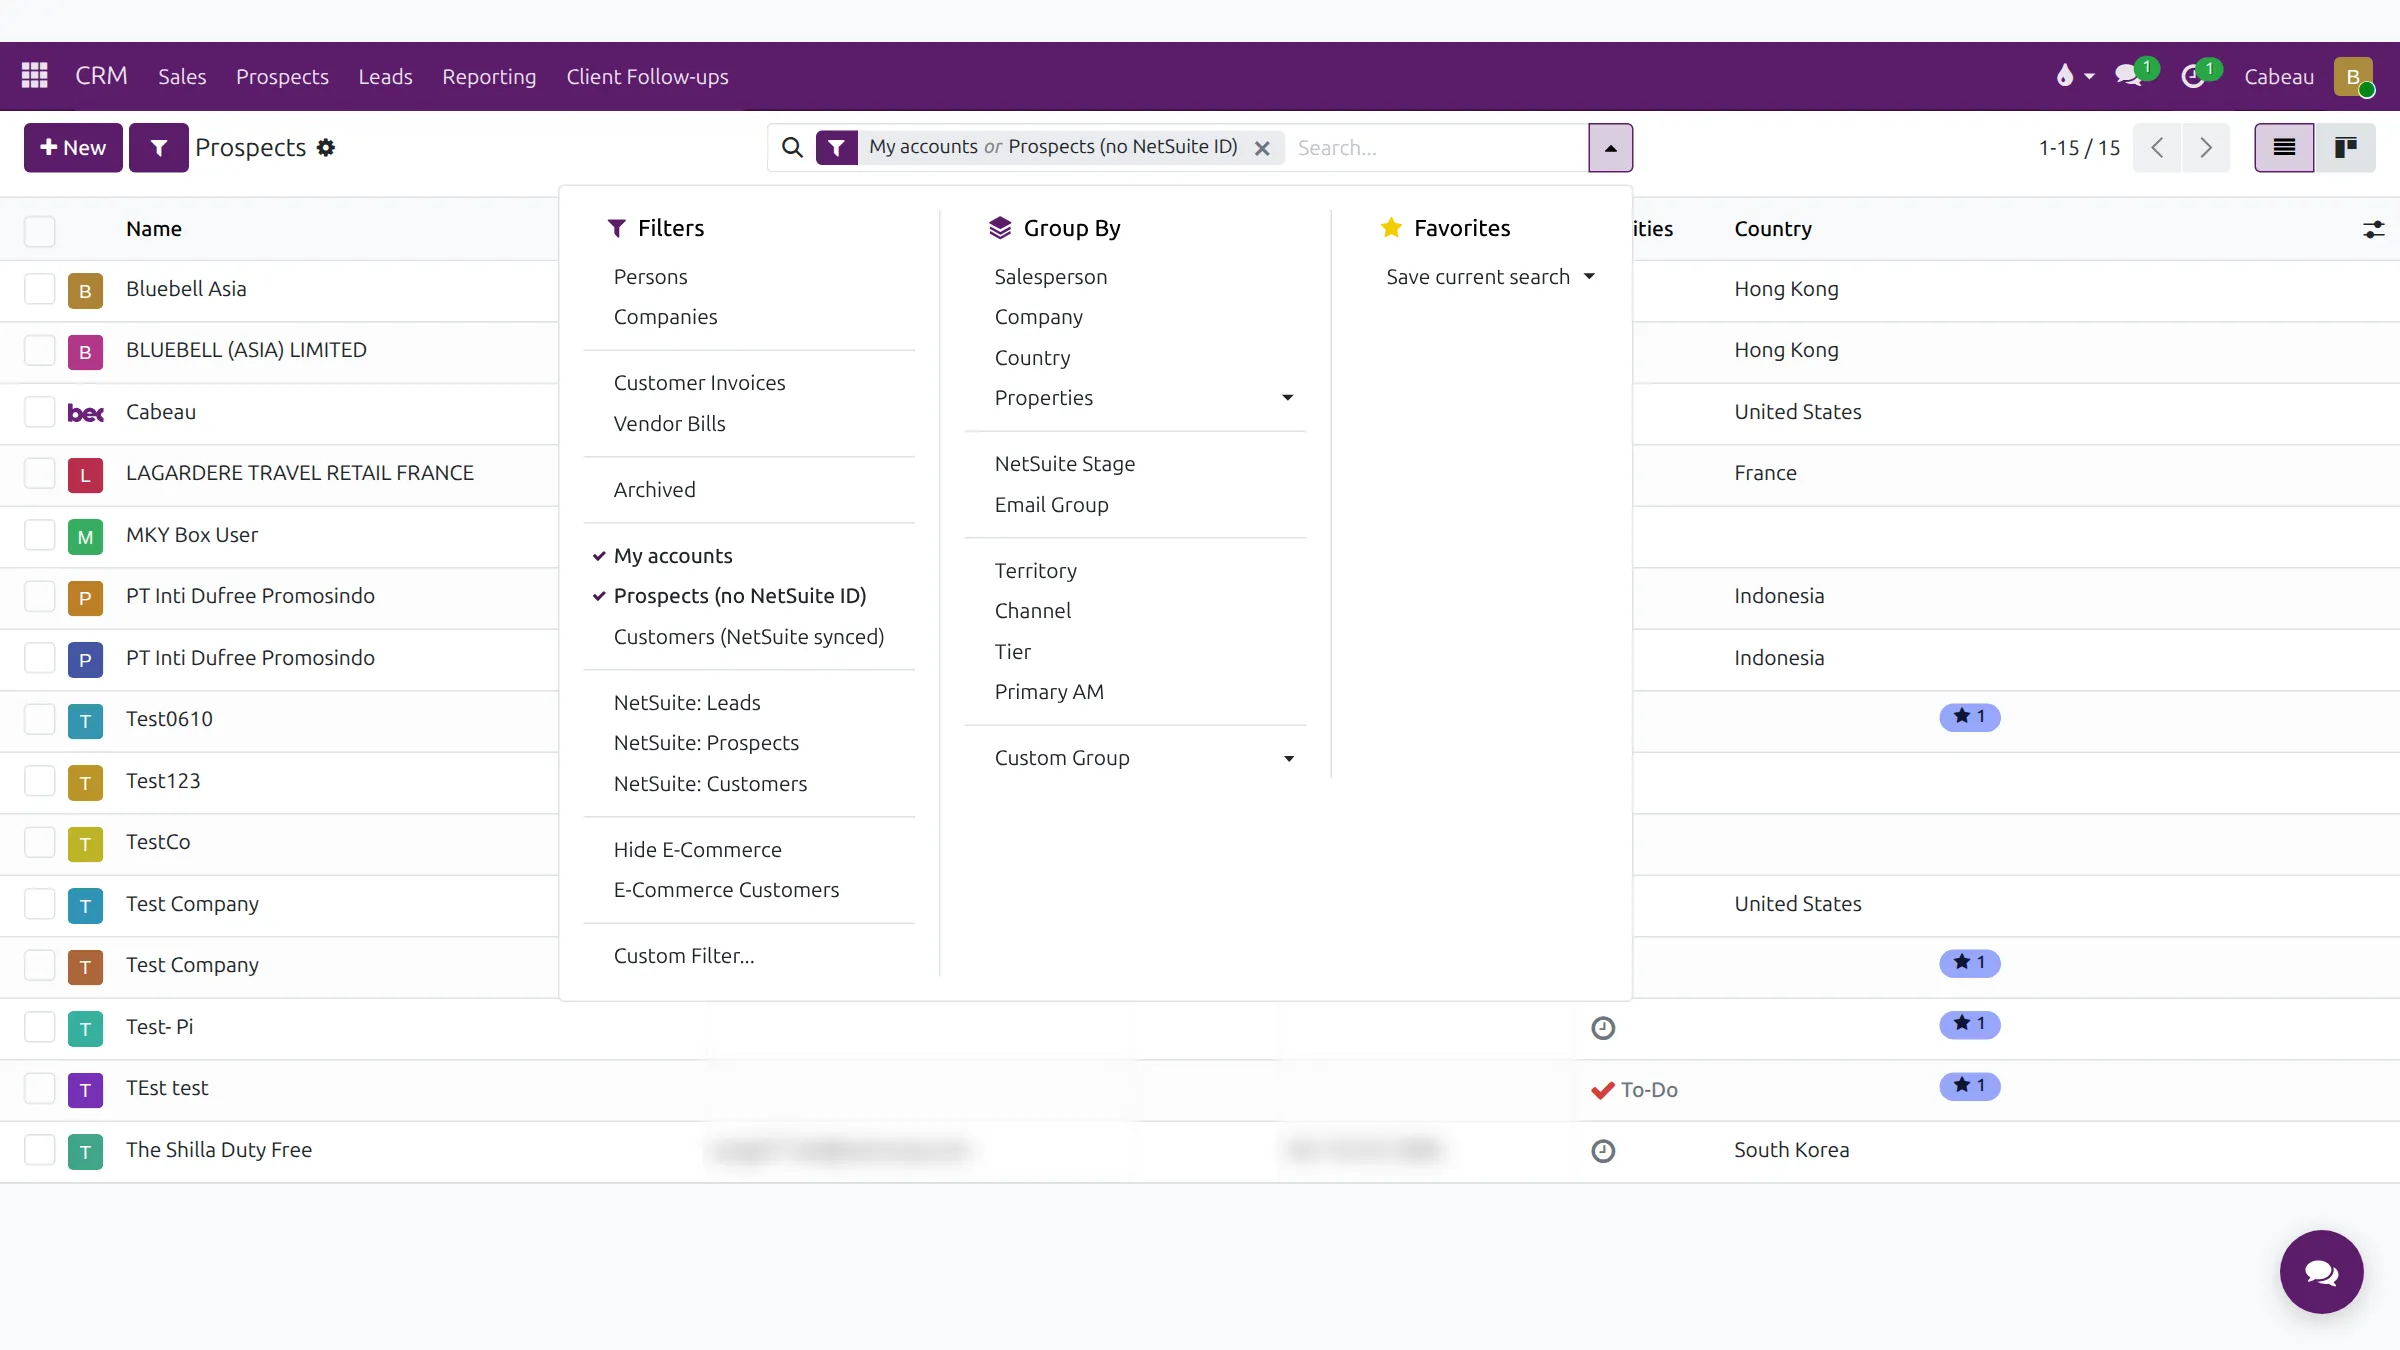
Task: Click the Search input field
Action: (x=1436, y=148)
